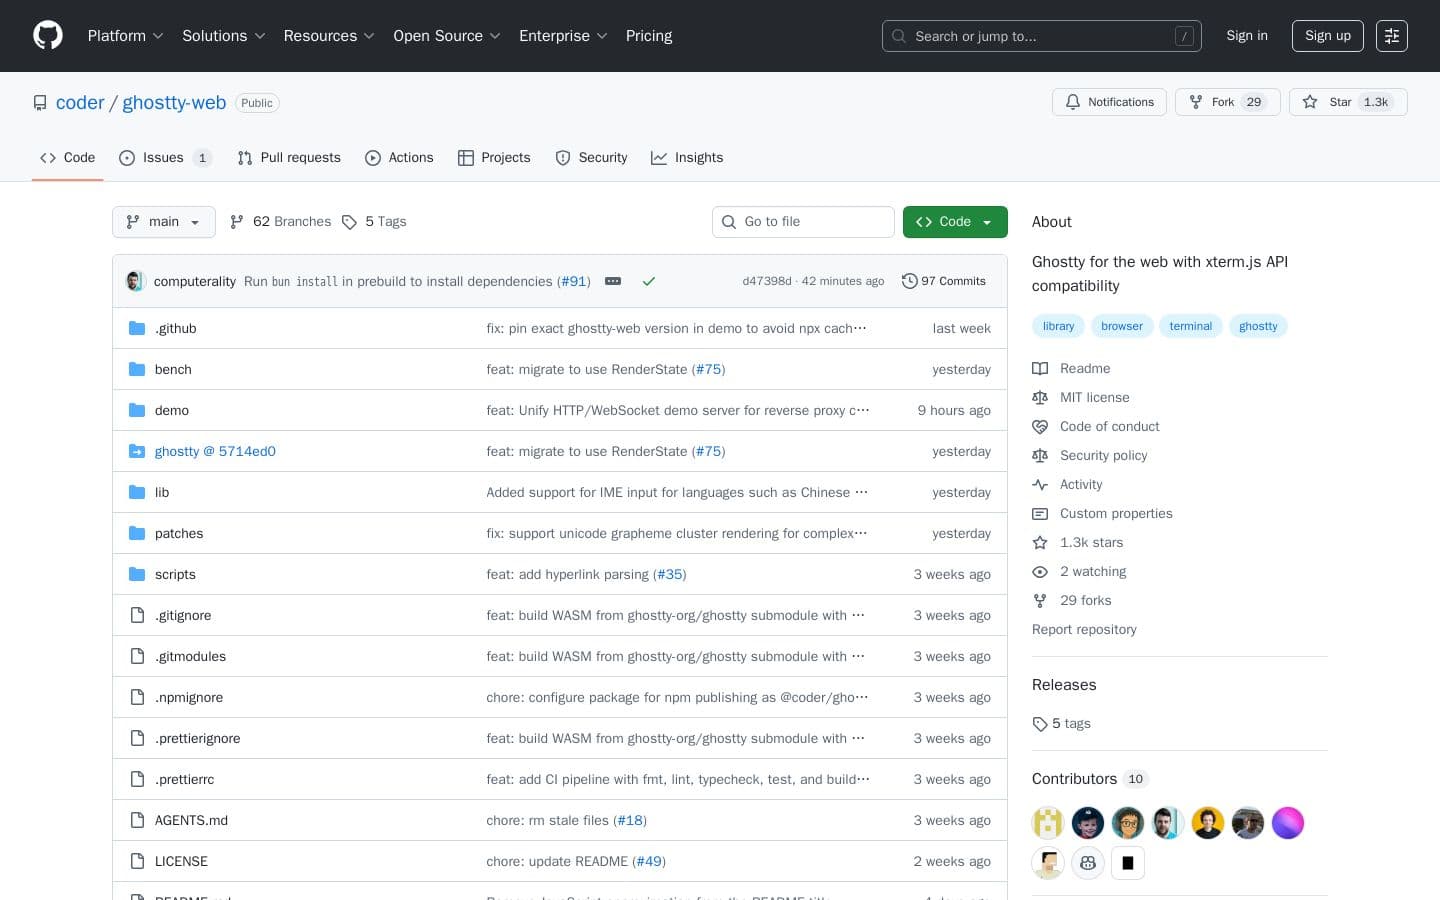Image resolution: width=1440 pixels, height=900 pixels.
Task: Open the first contributor avatar thumbnail
Action: [1047, 822]
